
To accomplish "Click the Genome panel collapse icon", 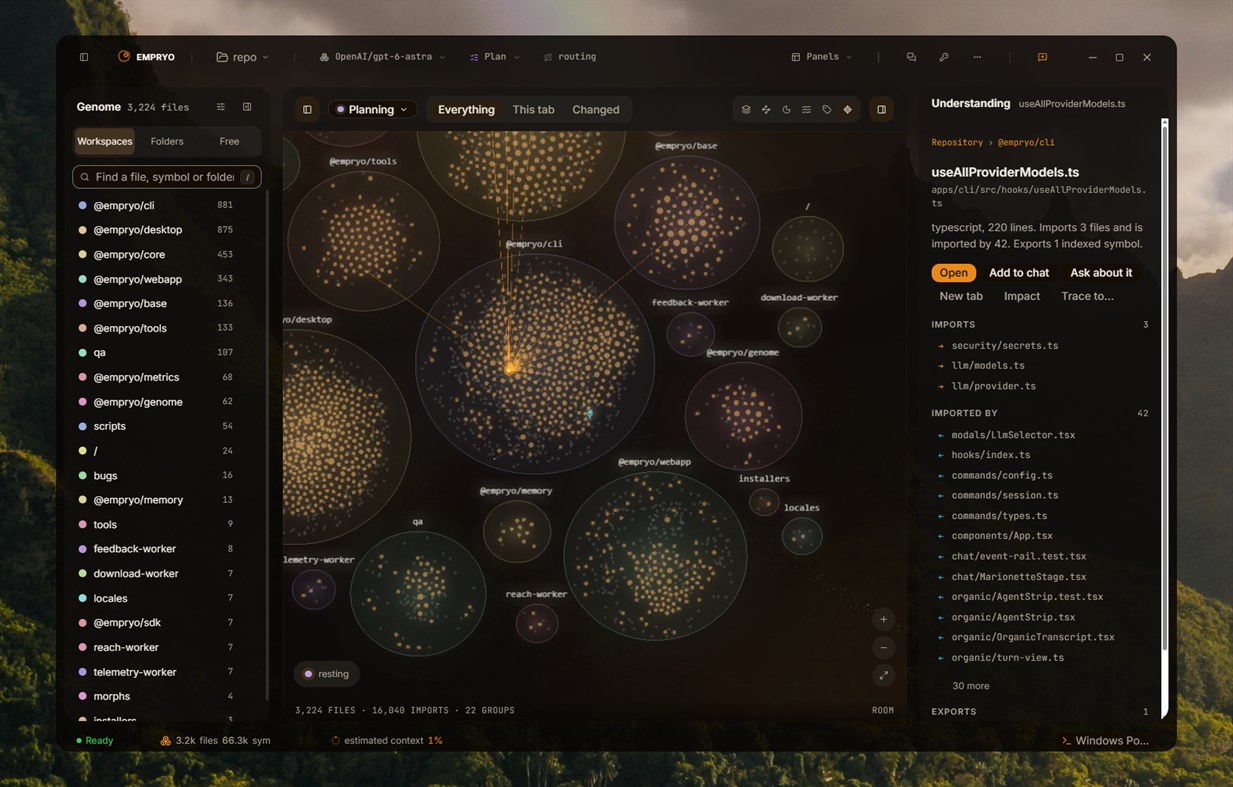I will pos(247,107).
